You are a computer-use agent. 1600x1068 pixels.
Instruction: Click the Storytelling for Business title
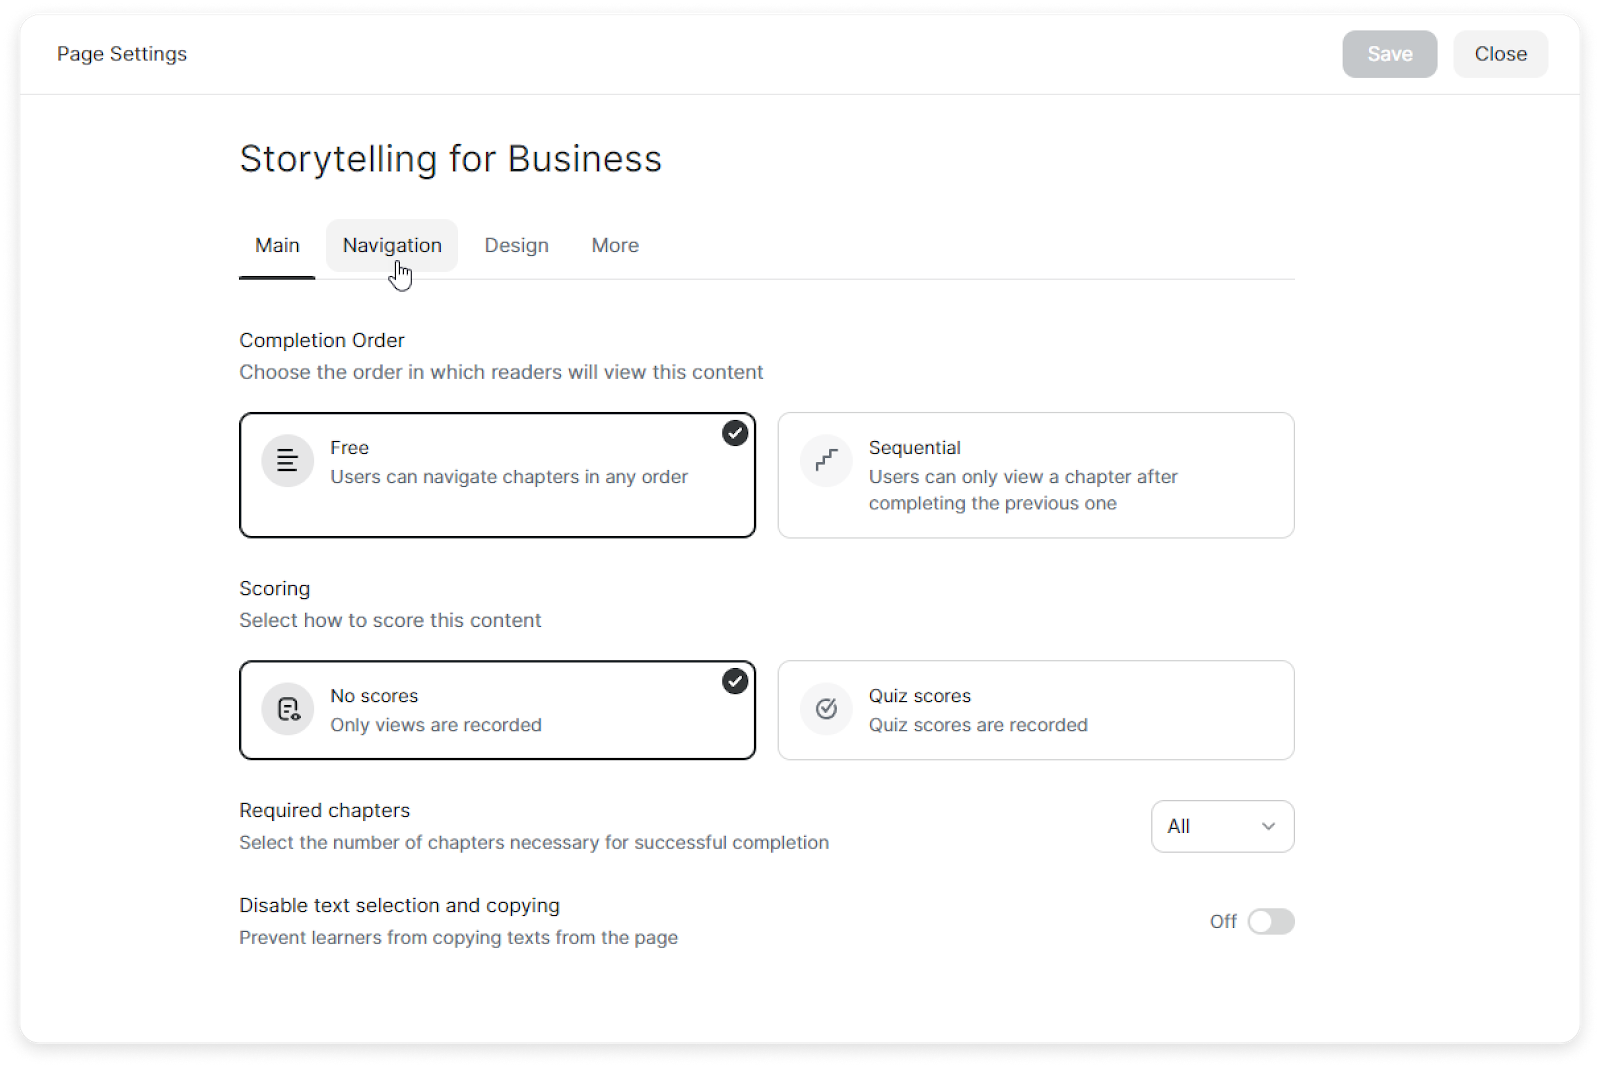click(x=450, y=159)
